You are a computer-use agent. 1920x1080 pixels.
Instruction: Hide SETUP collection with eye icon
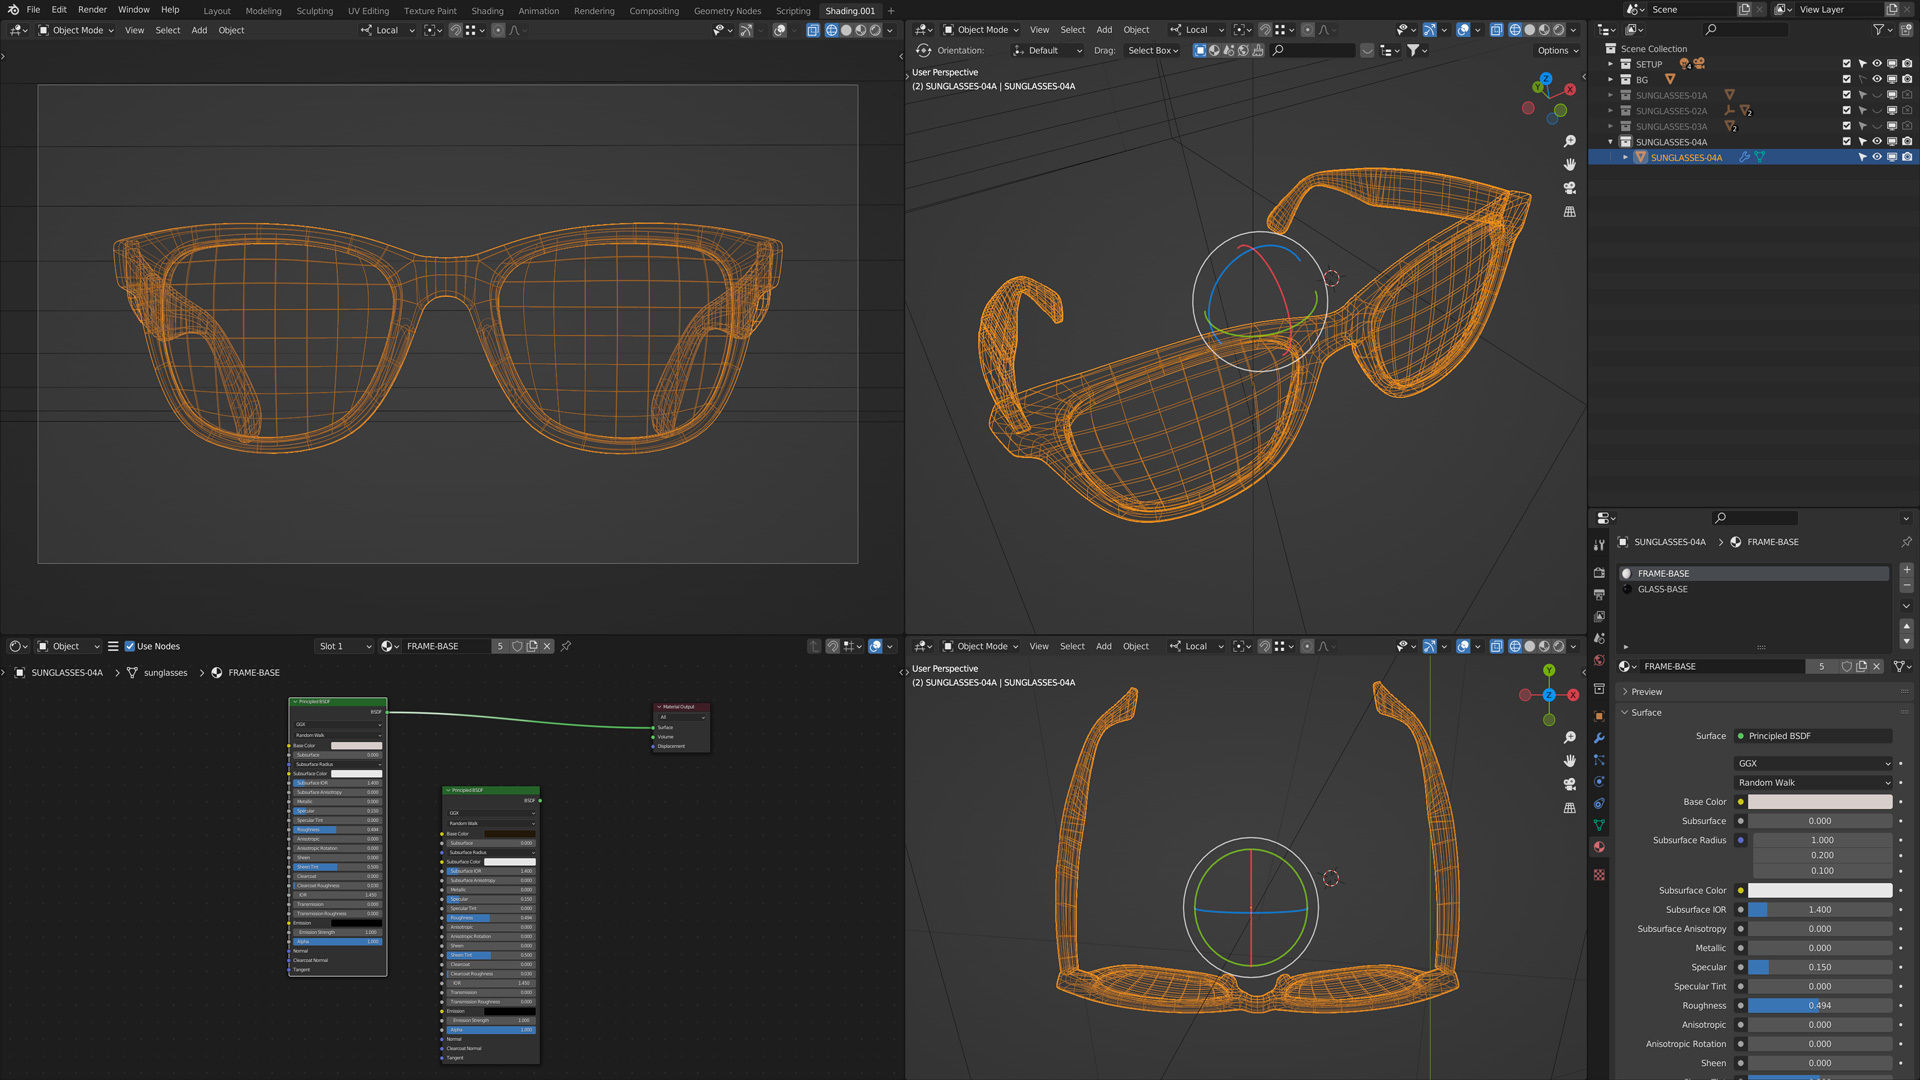click(x=1877, y=64)
